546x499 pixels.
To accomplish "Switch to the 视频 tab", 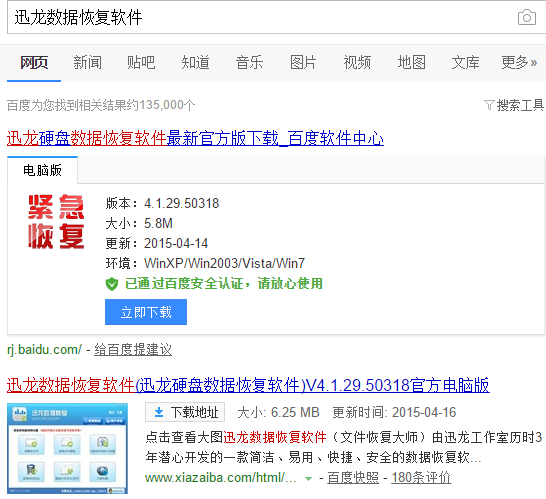I will [357, 63].
